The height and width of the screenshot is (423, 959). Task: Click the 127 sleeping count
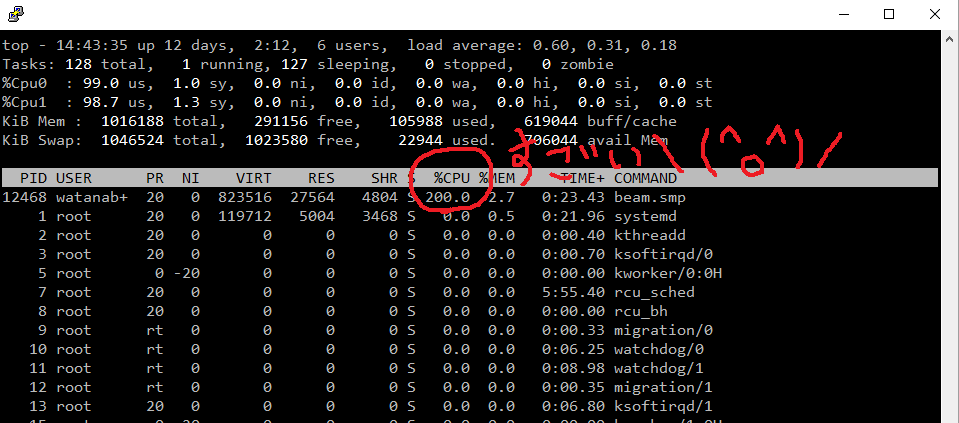click(294, 65)
